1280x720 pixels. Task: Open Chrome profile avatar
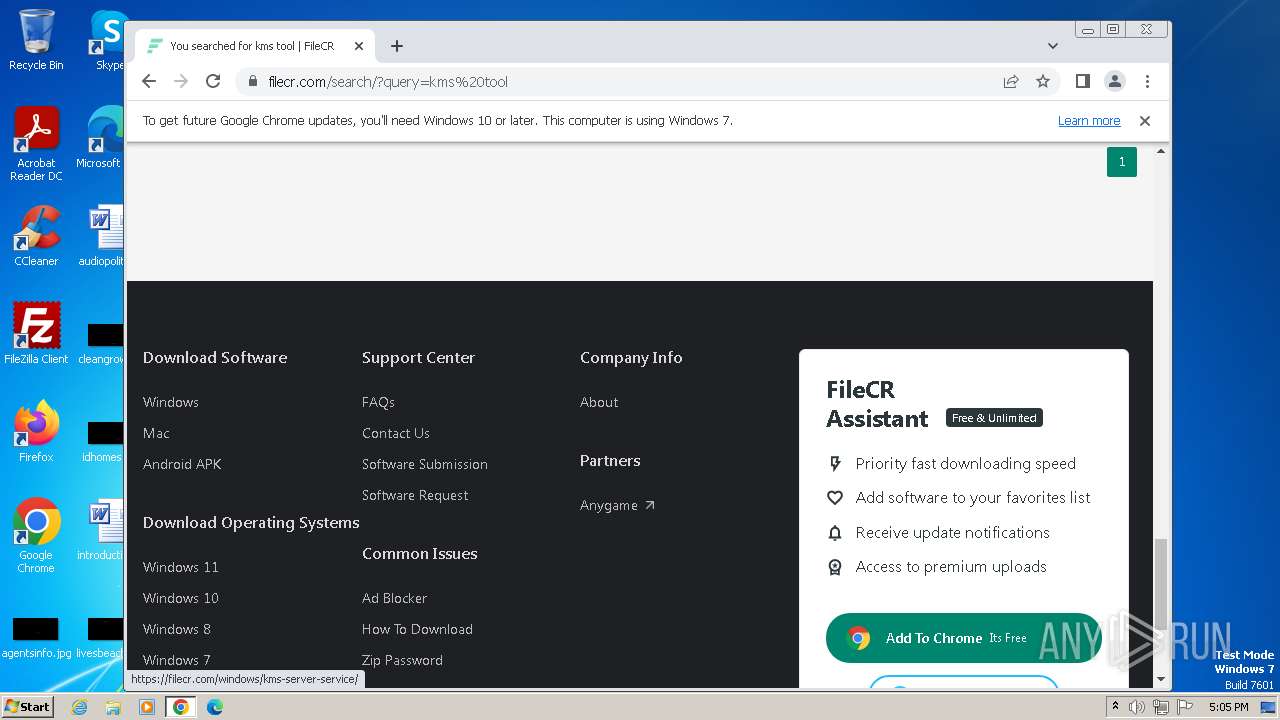click(x=1114, y=81)
